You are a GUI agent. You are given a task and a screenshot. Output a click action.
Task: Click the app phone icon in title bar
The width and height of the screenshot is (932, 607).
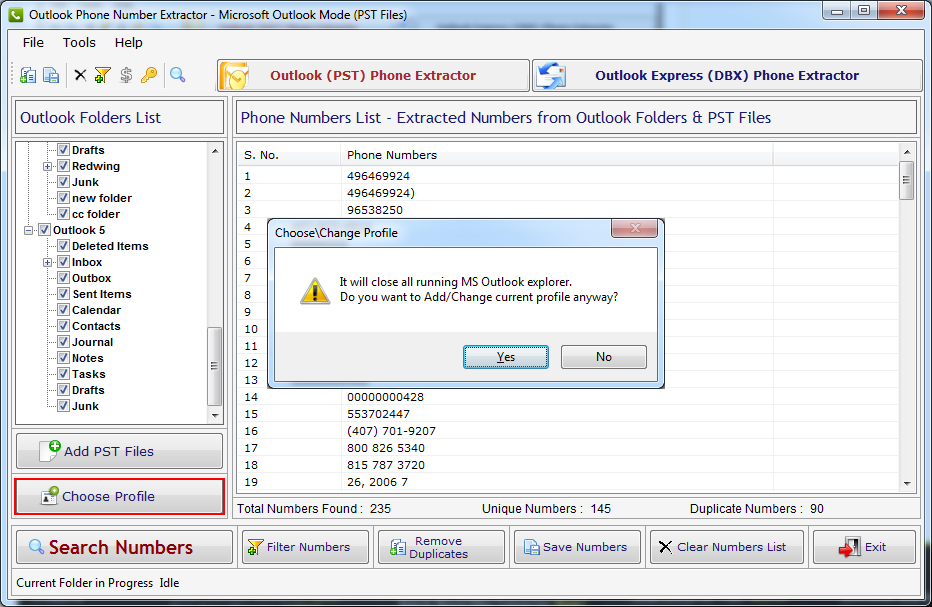click(x=16, y=15)
